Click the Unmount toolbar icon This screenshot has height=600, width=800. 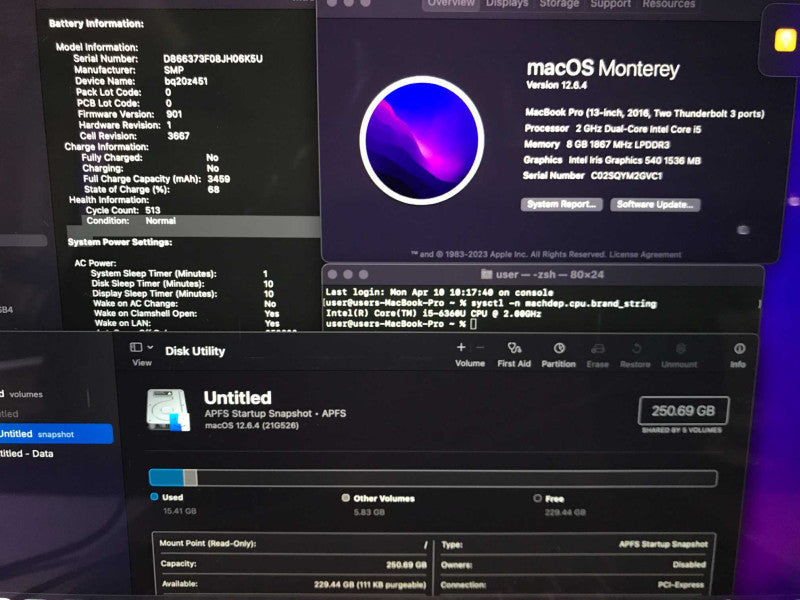(x=680, y=349)
